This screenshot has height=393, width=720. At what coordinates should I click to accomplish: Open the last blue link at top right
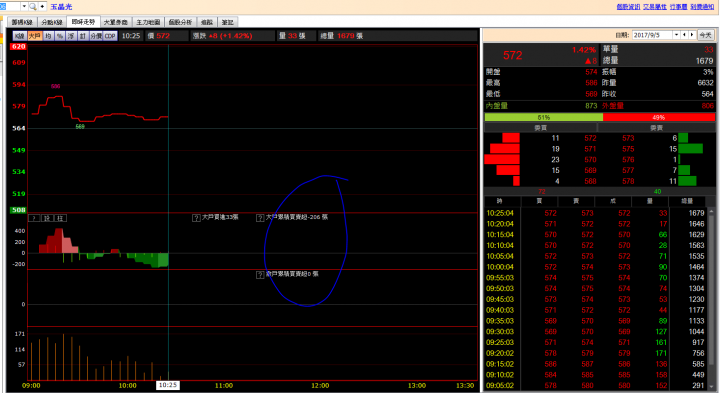[702, 6]
